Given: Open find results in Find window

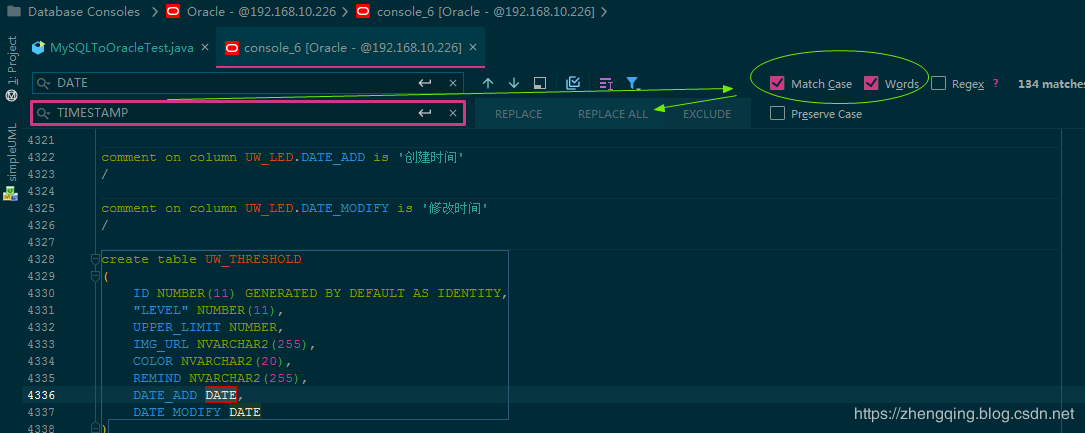Looking at the screenshot, I should (x=540, y=83).
